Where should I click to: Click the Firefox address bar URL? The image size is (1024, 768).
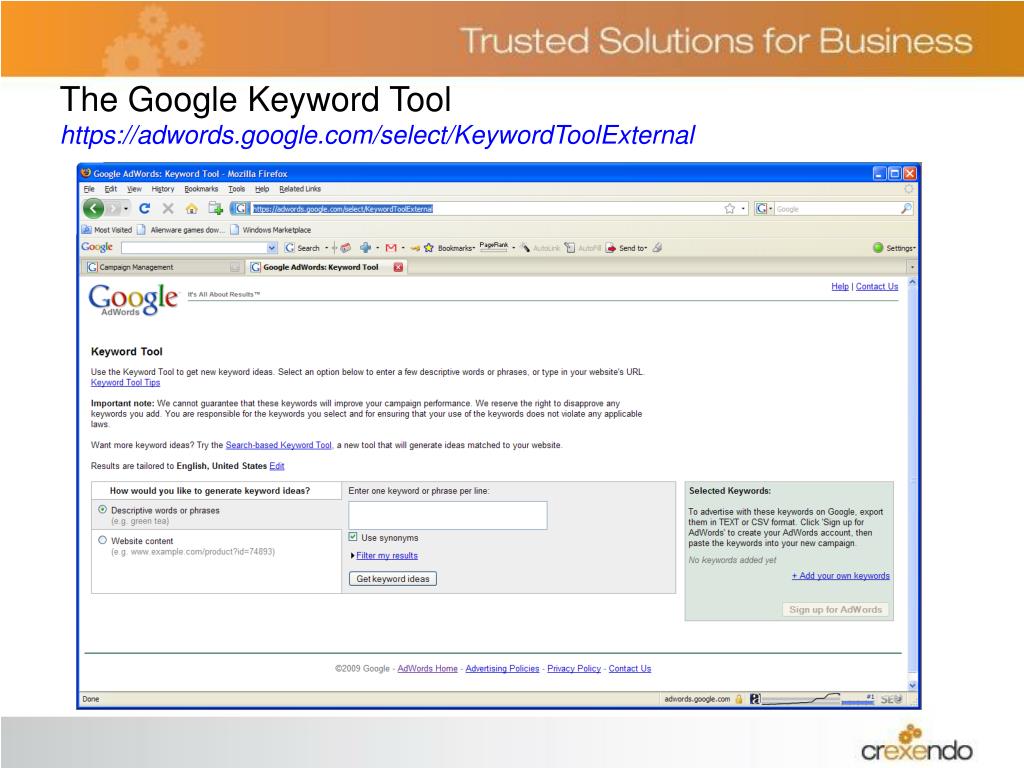tap(343, 209)
